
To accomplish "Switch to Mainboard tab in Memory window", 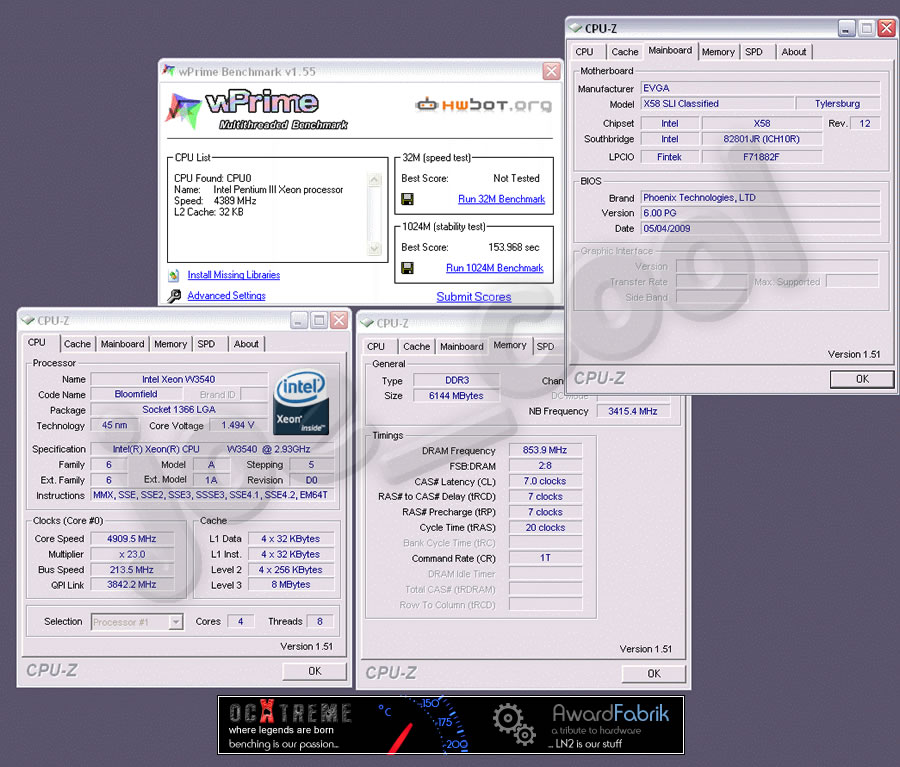I will click(x=461, y=347).
